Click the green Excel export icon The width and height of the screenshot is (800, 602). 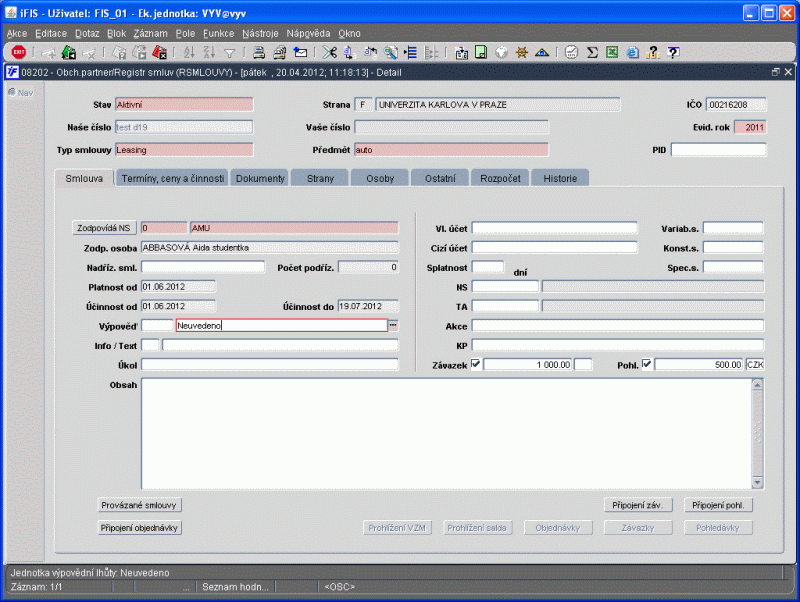pos(612,52)
